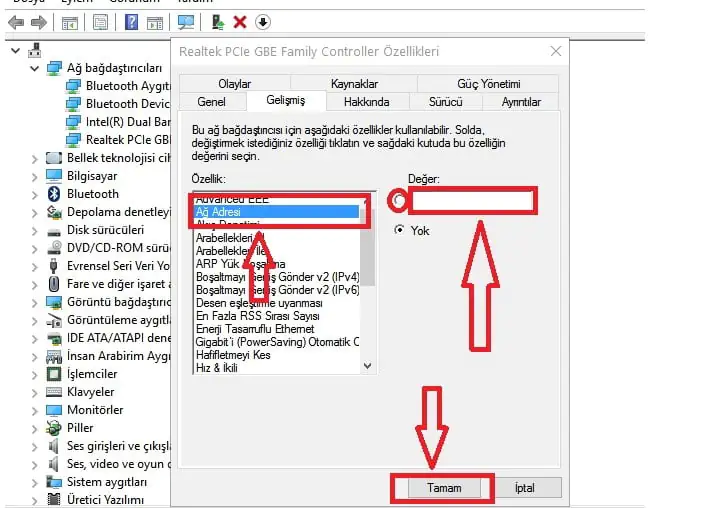Switch to the Hakkında tab
The image size is (702, 508).
click(367, 102)
